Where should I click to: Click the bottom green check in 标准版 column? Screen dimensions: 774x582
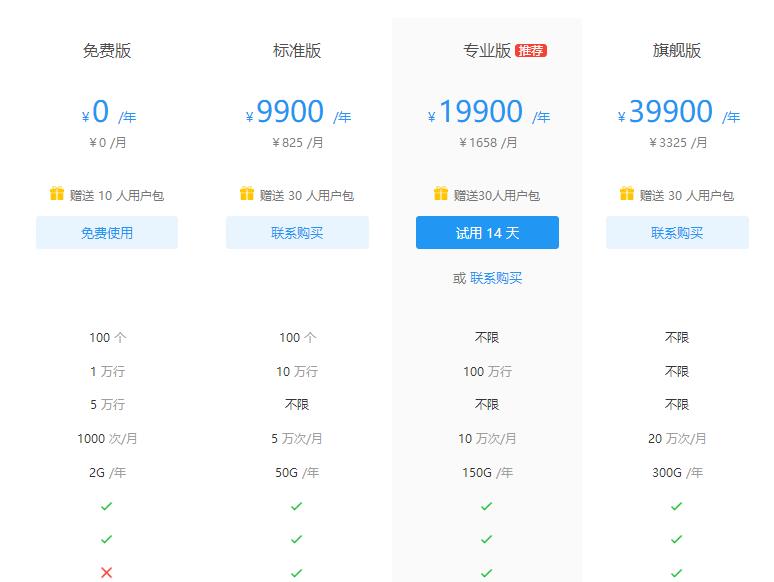click(x=297, y=573)
